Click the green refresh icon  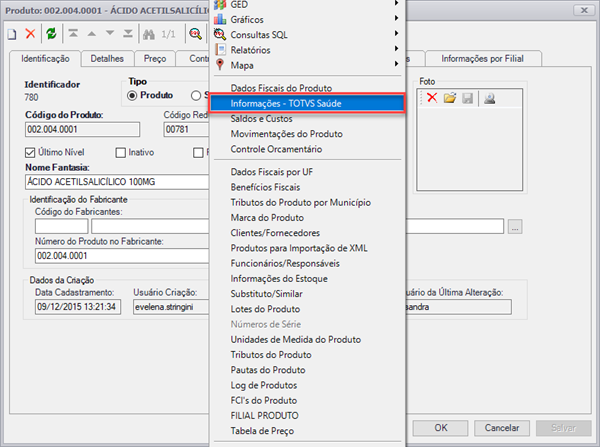click(x=51, y=34)
